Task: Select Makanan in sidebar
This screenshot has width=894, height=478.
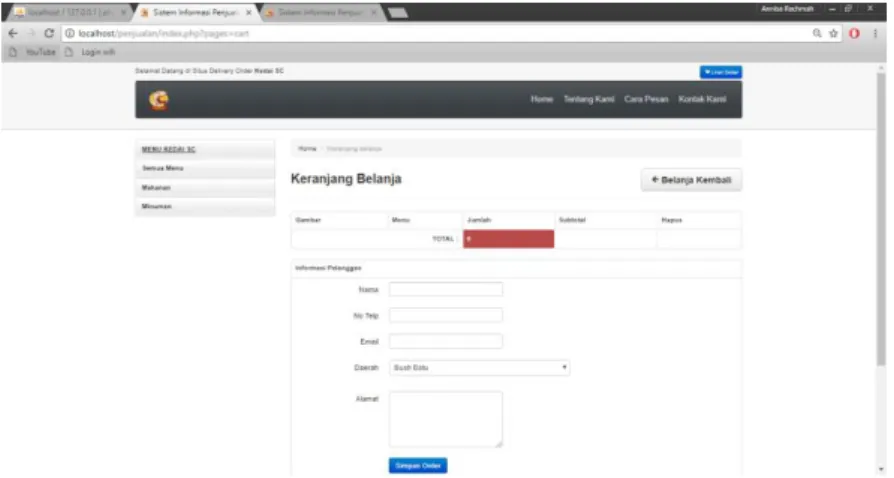Action: [x=205, y=188]
